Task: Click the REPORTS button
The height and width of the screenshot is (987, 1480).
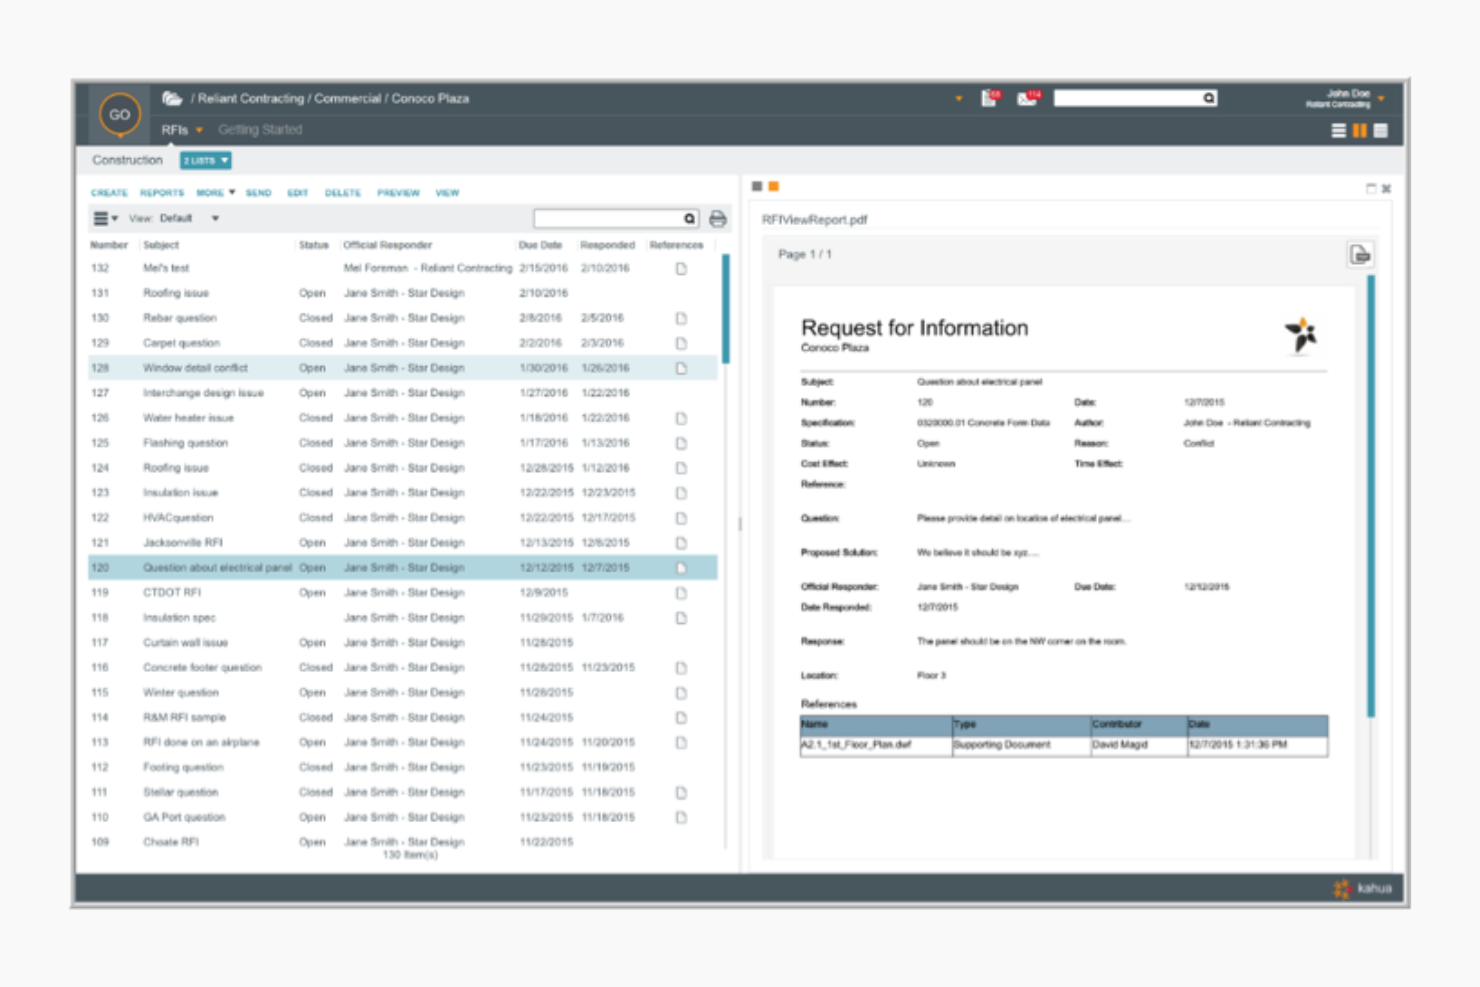Action: [162, 193]
